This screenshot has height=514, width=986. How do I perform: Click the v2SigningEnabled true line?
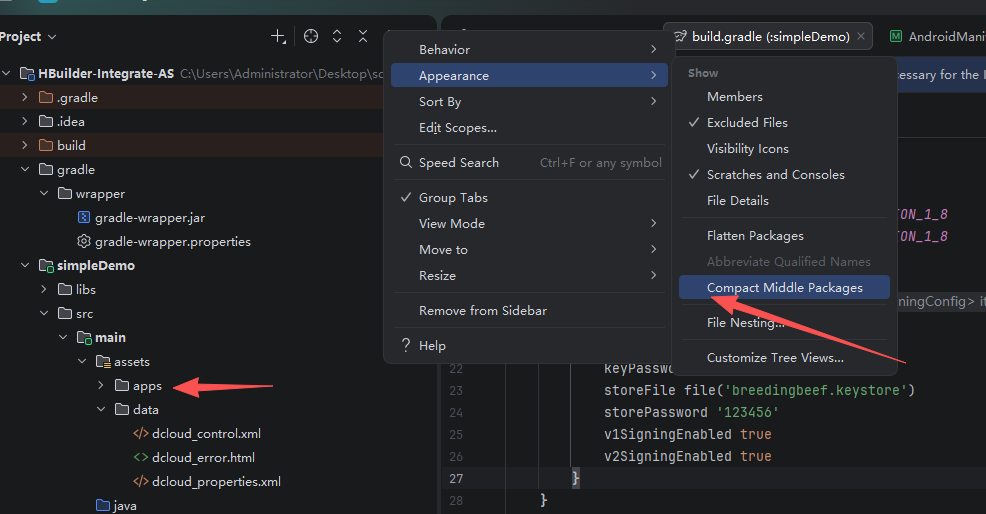click(687, 456)
